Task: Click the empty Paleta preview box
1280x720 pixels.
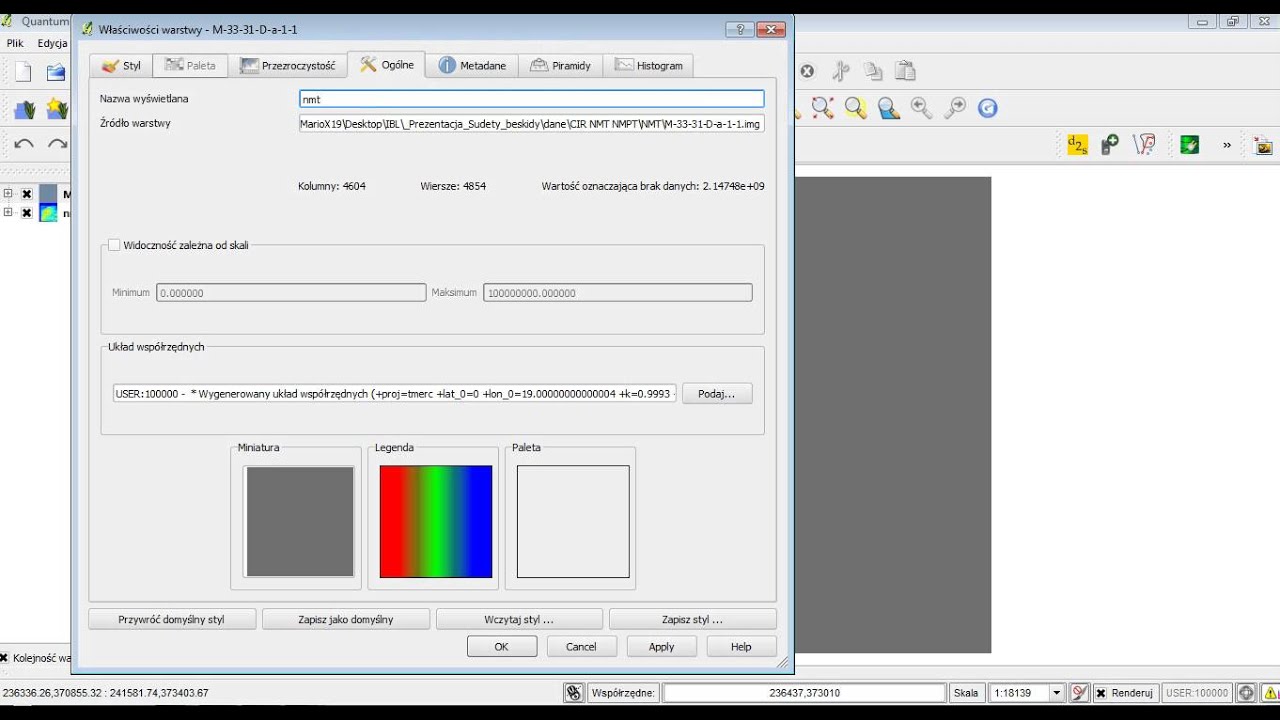Action: (573, 521)
